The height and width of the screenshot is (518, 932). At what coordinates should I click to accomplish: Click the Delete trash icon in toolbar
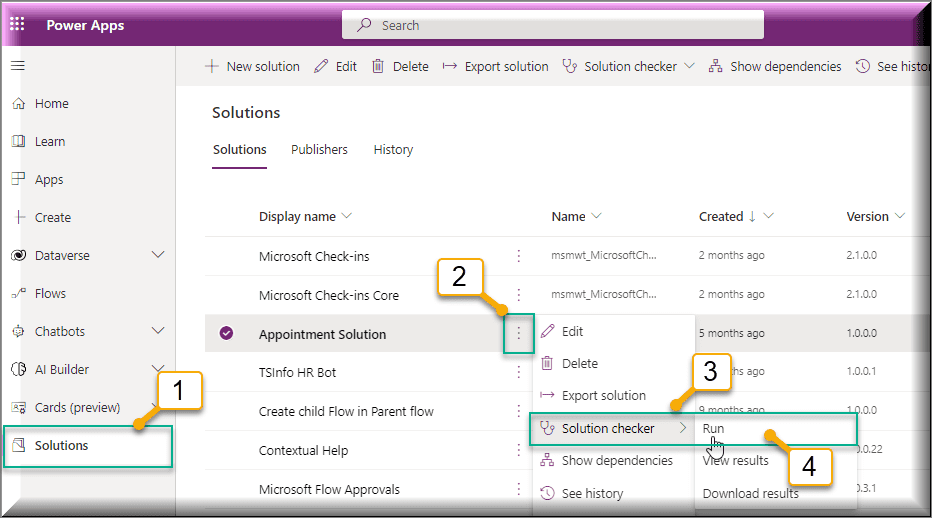coord(378,66)
